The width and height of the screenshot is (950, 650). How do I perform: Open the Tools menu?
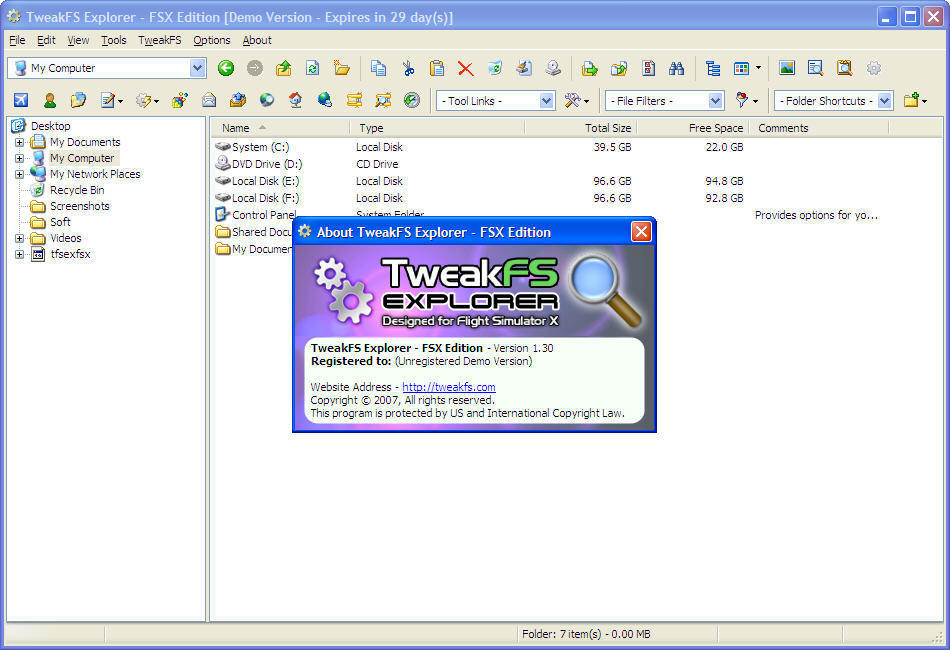113,40
